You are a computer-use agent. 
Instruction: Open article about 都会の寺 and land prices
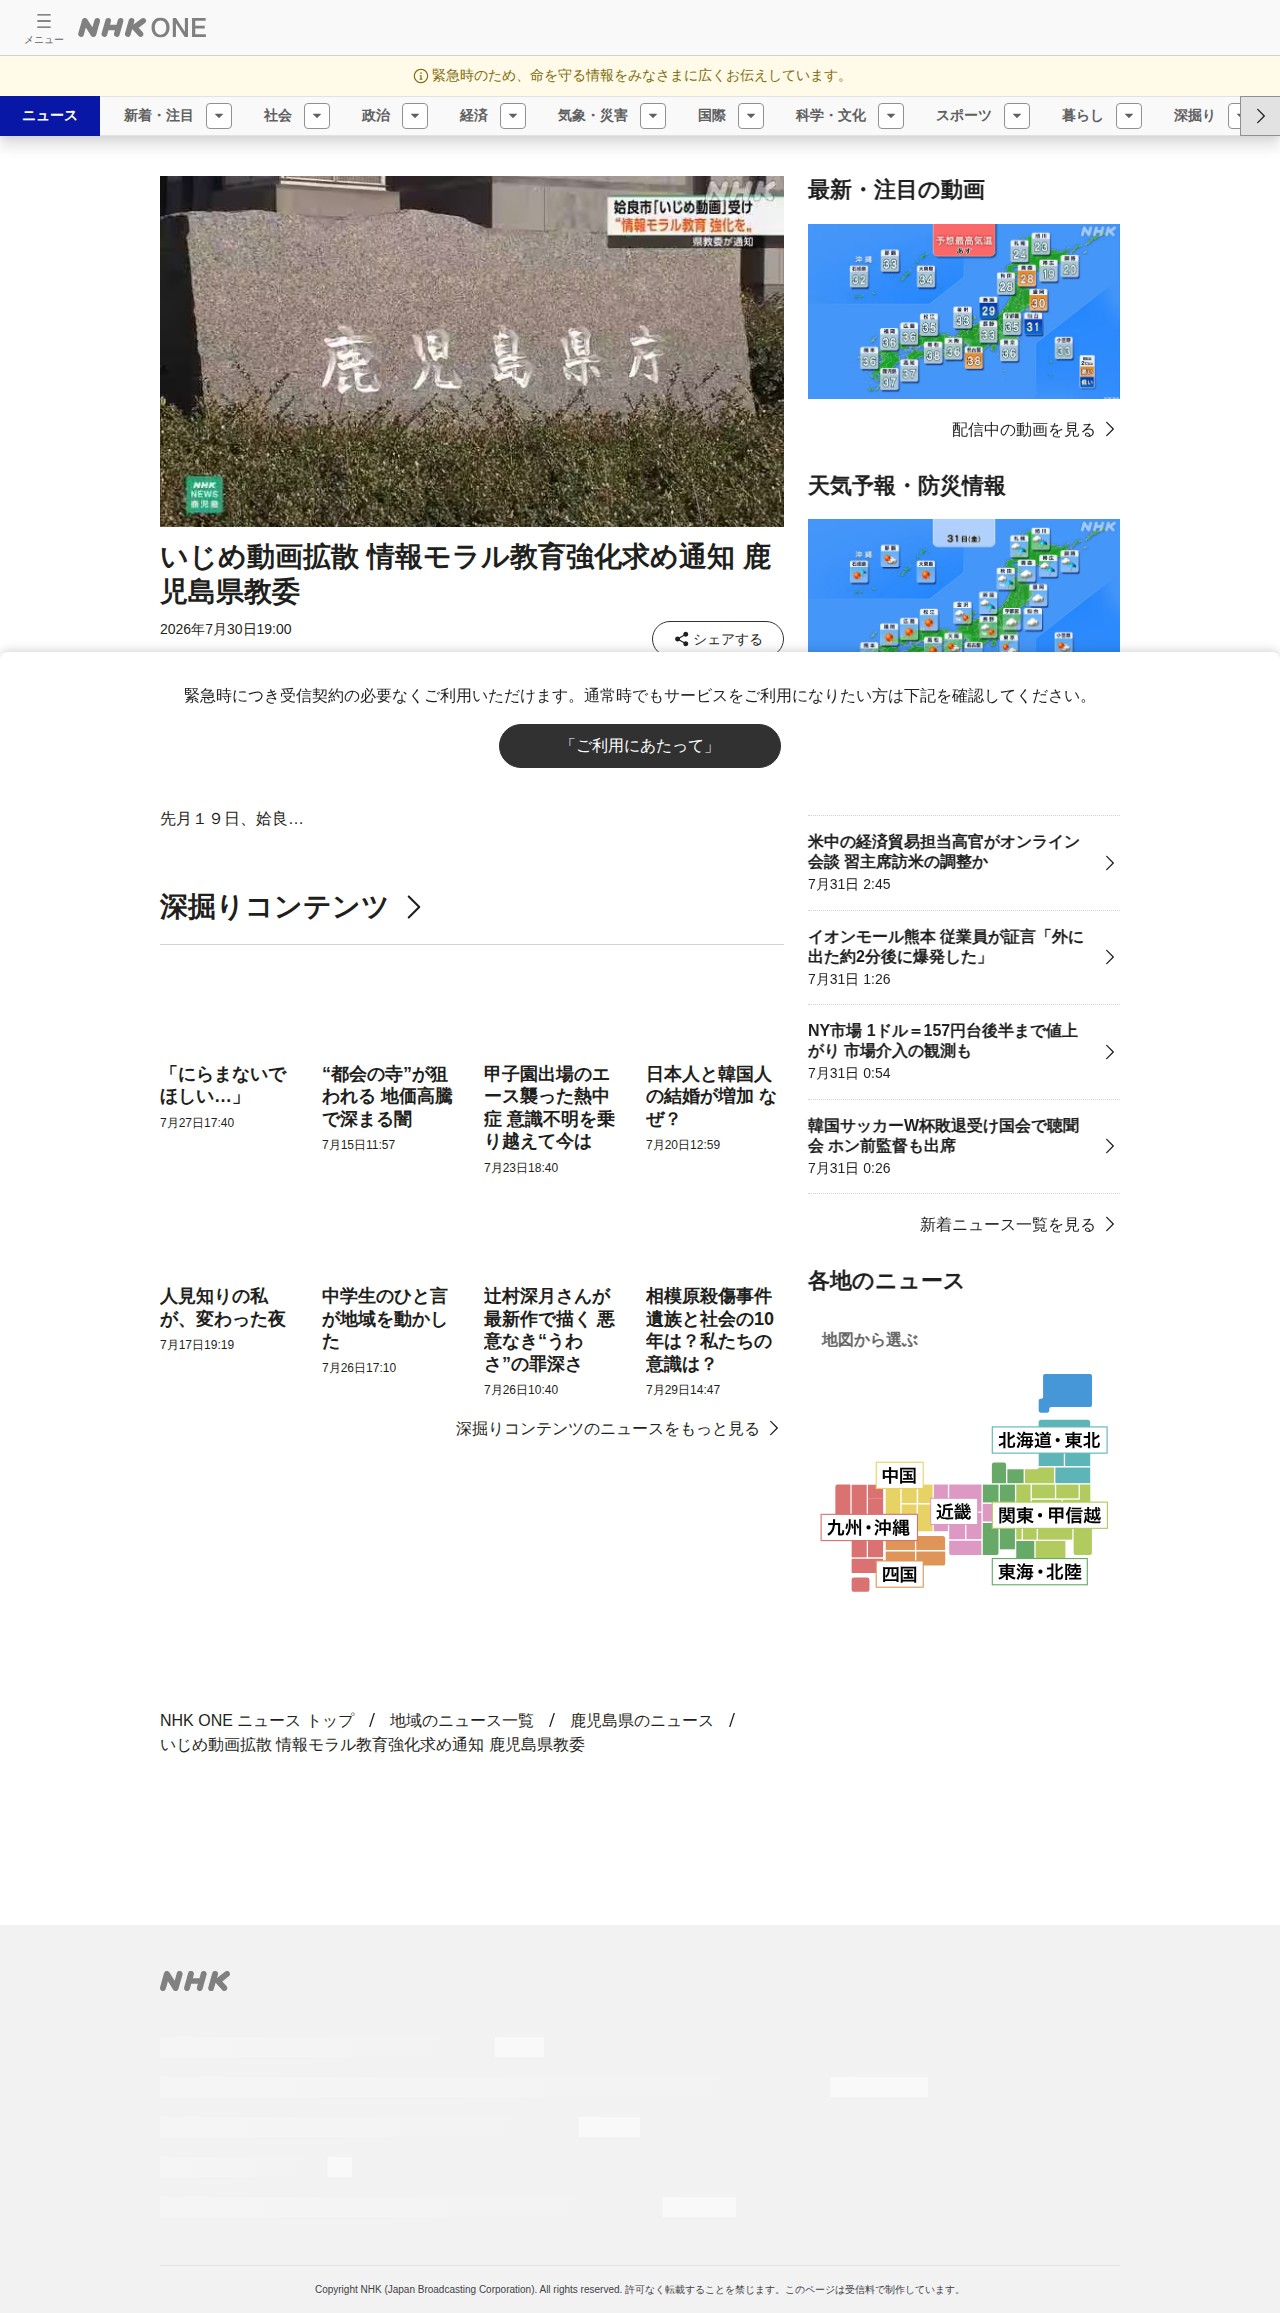387,1096
